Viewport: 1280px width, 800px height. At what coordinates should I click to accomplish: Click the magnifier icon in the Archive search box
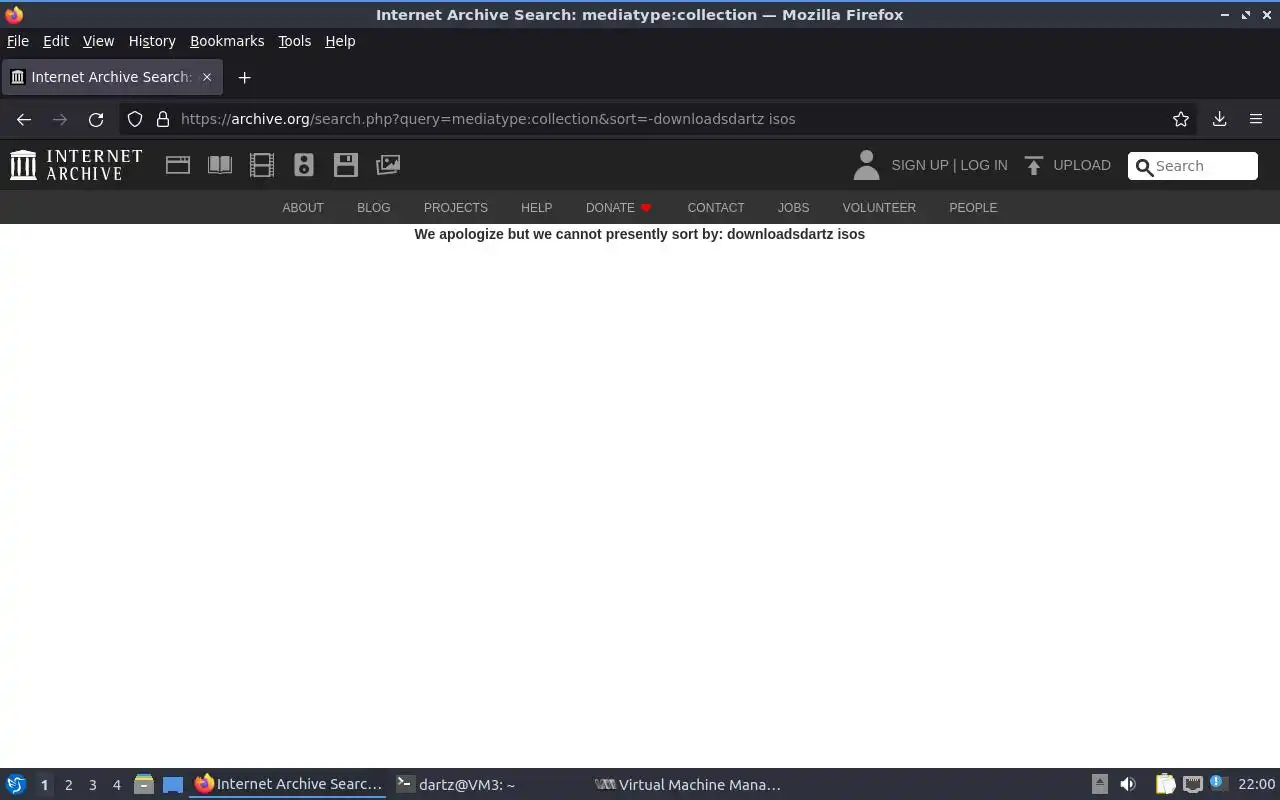click(x=1144, y=167)
